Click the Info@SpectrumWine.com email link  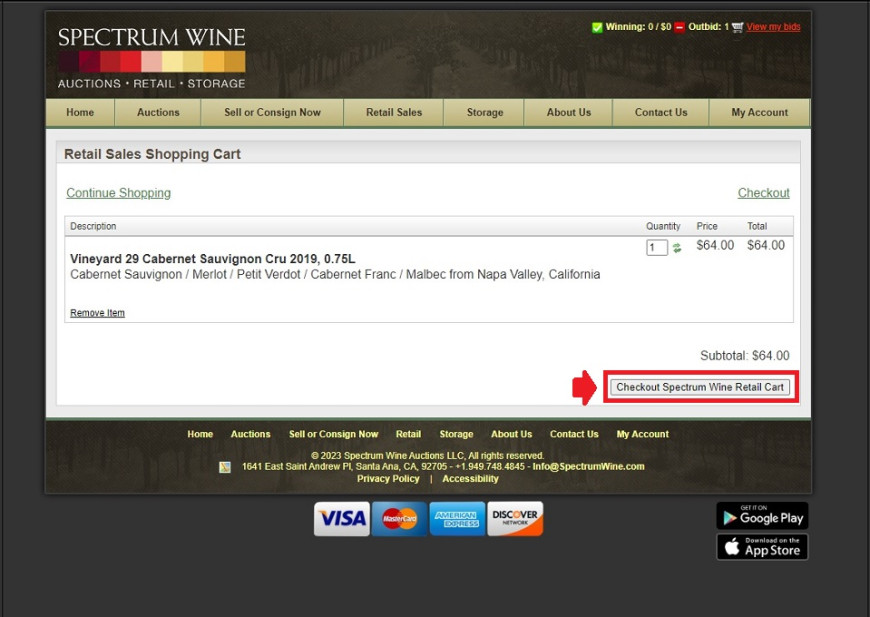[x=589, y=467]
